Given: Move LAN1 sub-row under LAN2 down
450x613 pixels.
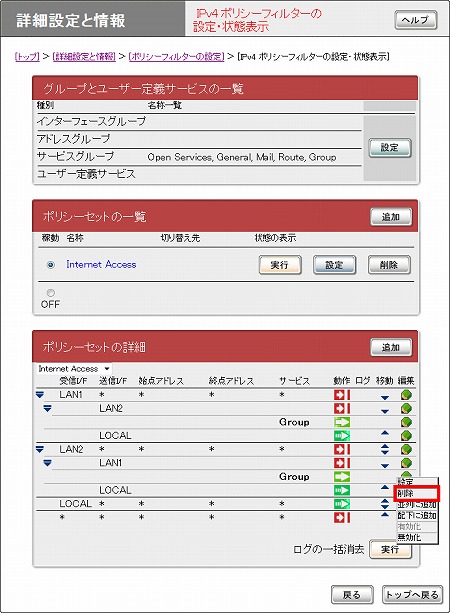Looking at the screenshot, I should (385, 466).
